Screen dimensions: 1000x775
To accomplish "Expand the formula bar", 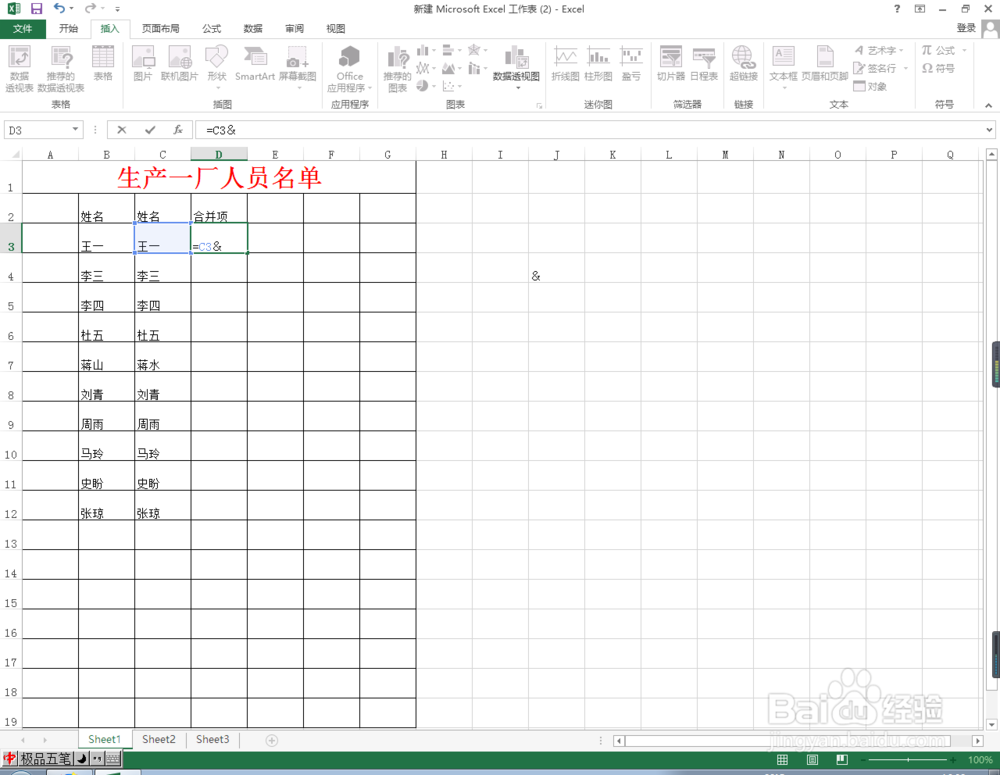I will pos(989,130).
